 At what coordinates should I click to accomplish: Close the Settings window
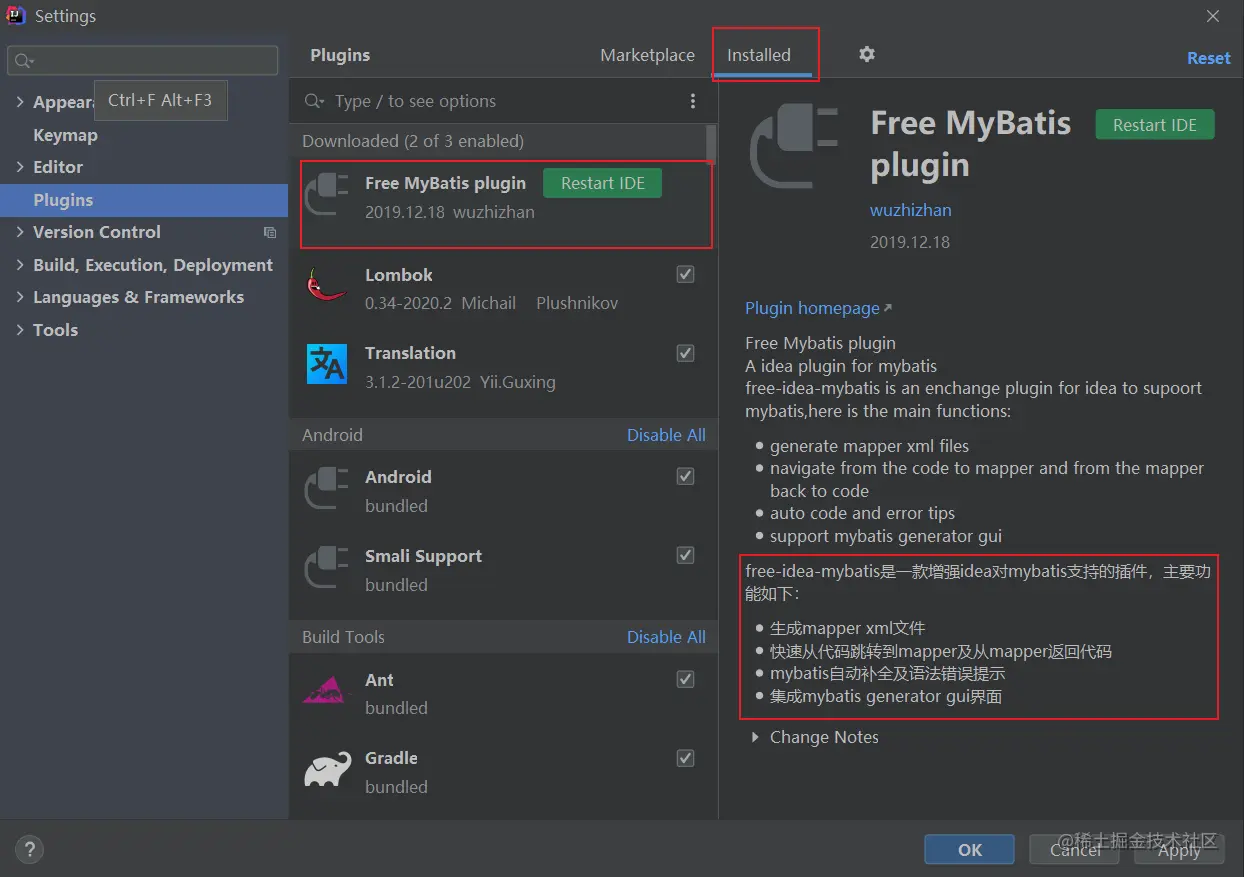1213,16
